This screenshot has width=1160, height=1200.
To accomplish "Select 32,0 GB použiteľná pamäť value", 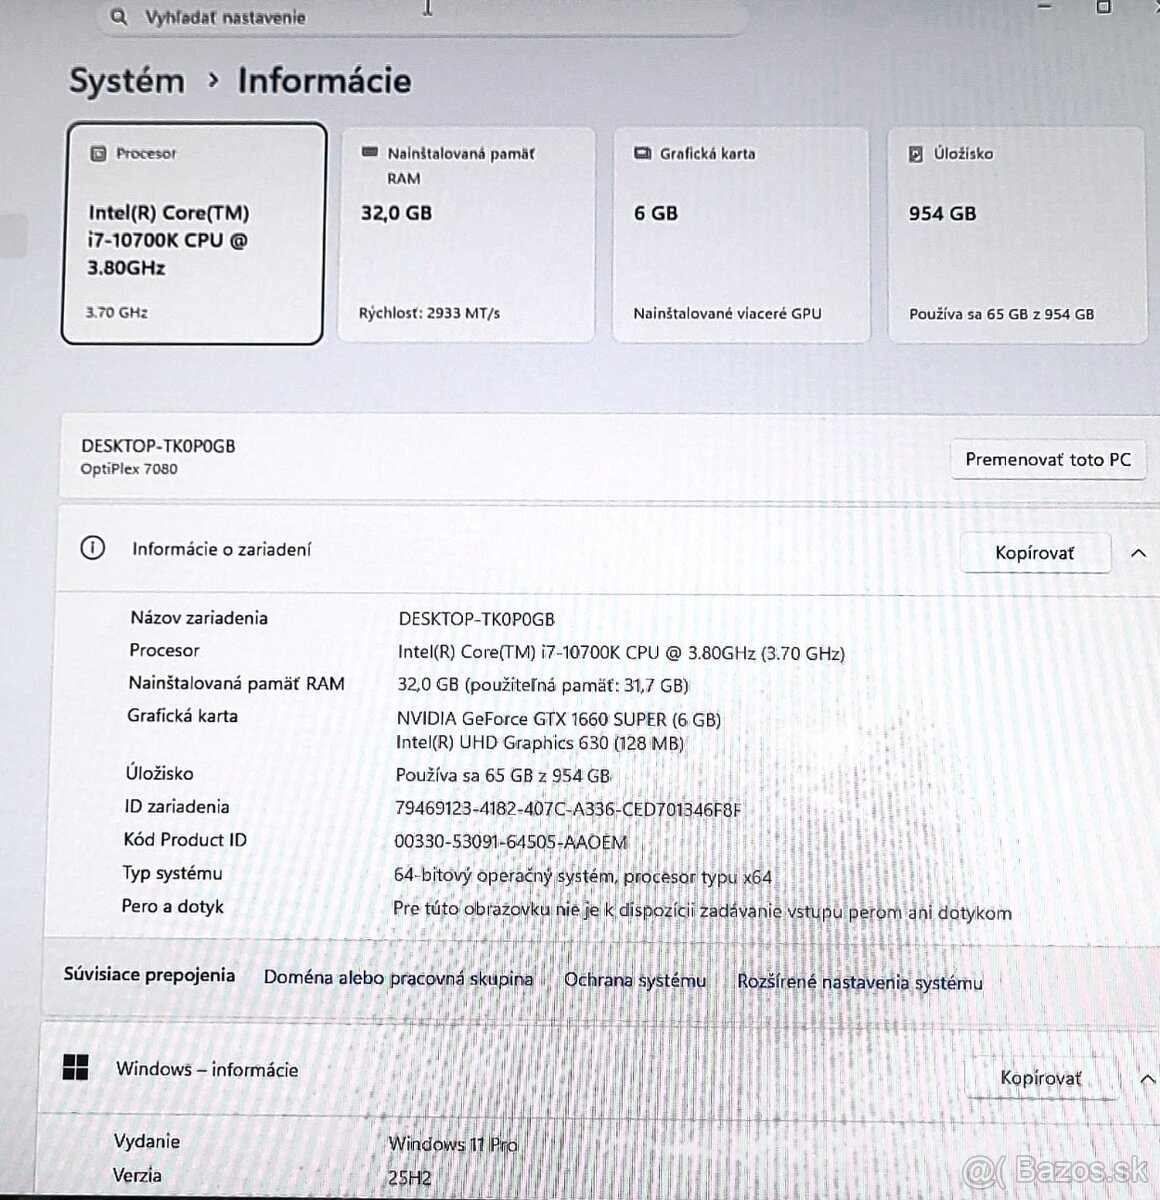I will 543,686.
